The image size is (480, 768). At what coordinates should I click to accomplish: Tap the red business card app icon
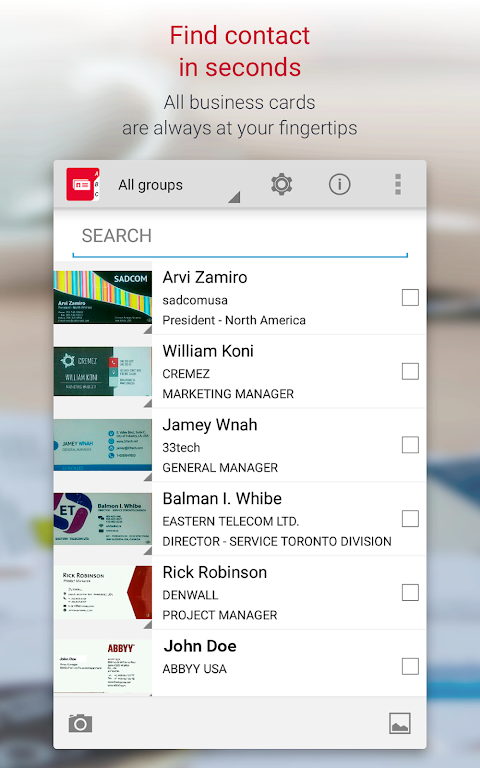[x=83, y=184]
